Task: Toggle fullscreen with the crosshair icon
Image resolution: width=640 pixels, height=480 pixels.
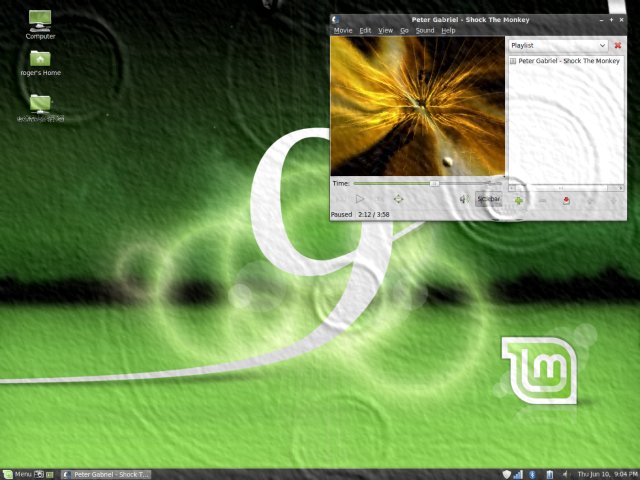Action: click(398, 199)
